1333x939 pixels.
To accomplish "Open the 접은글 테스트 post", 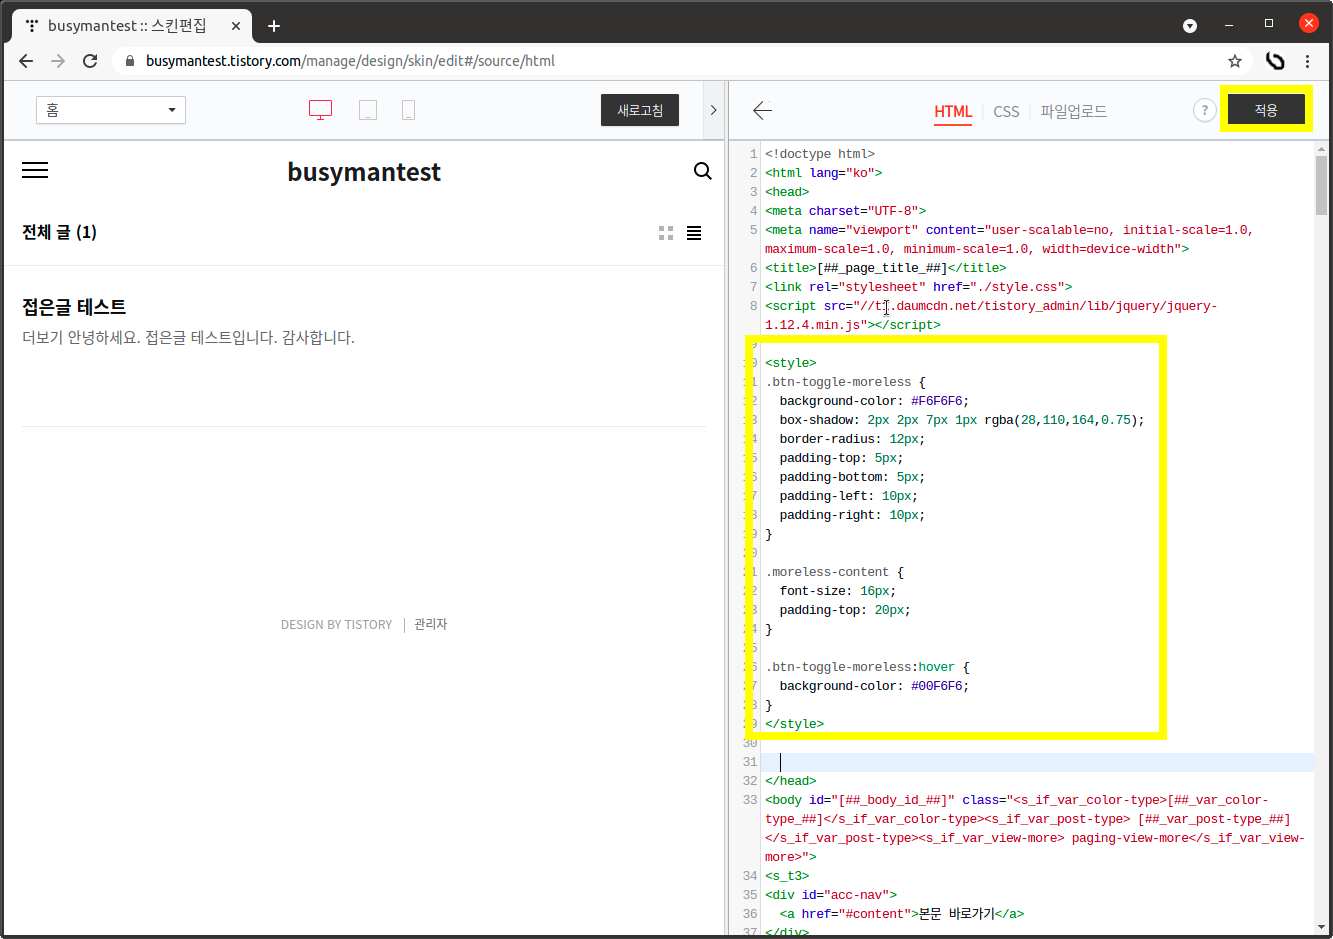I will click(x=74, y=307).
